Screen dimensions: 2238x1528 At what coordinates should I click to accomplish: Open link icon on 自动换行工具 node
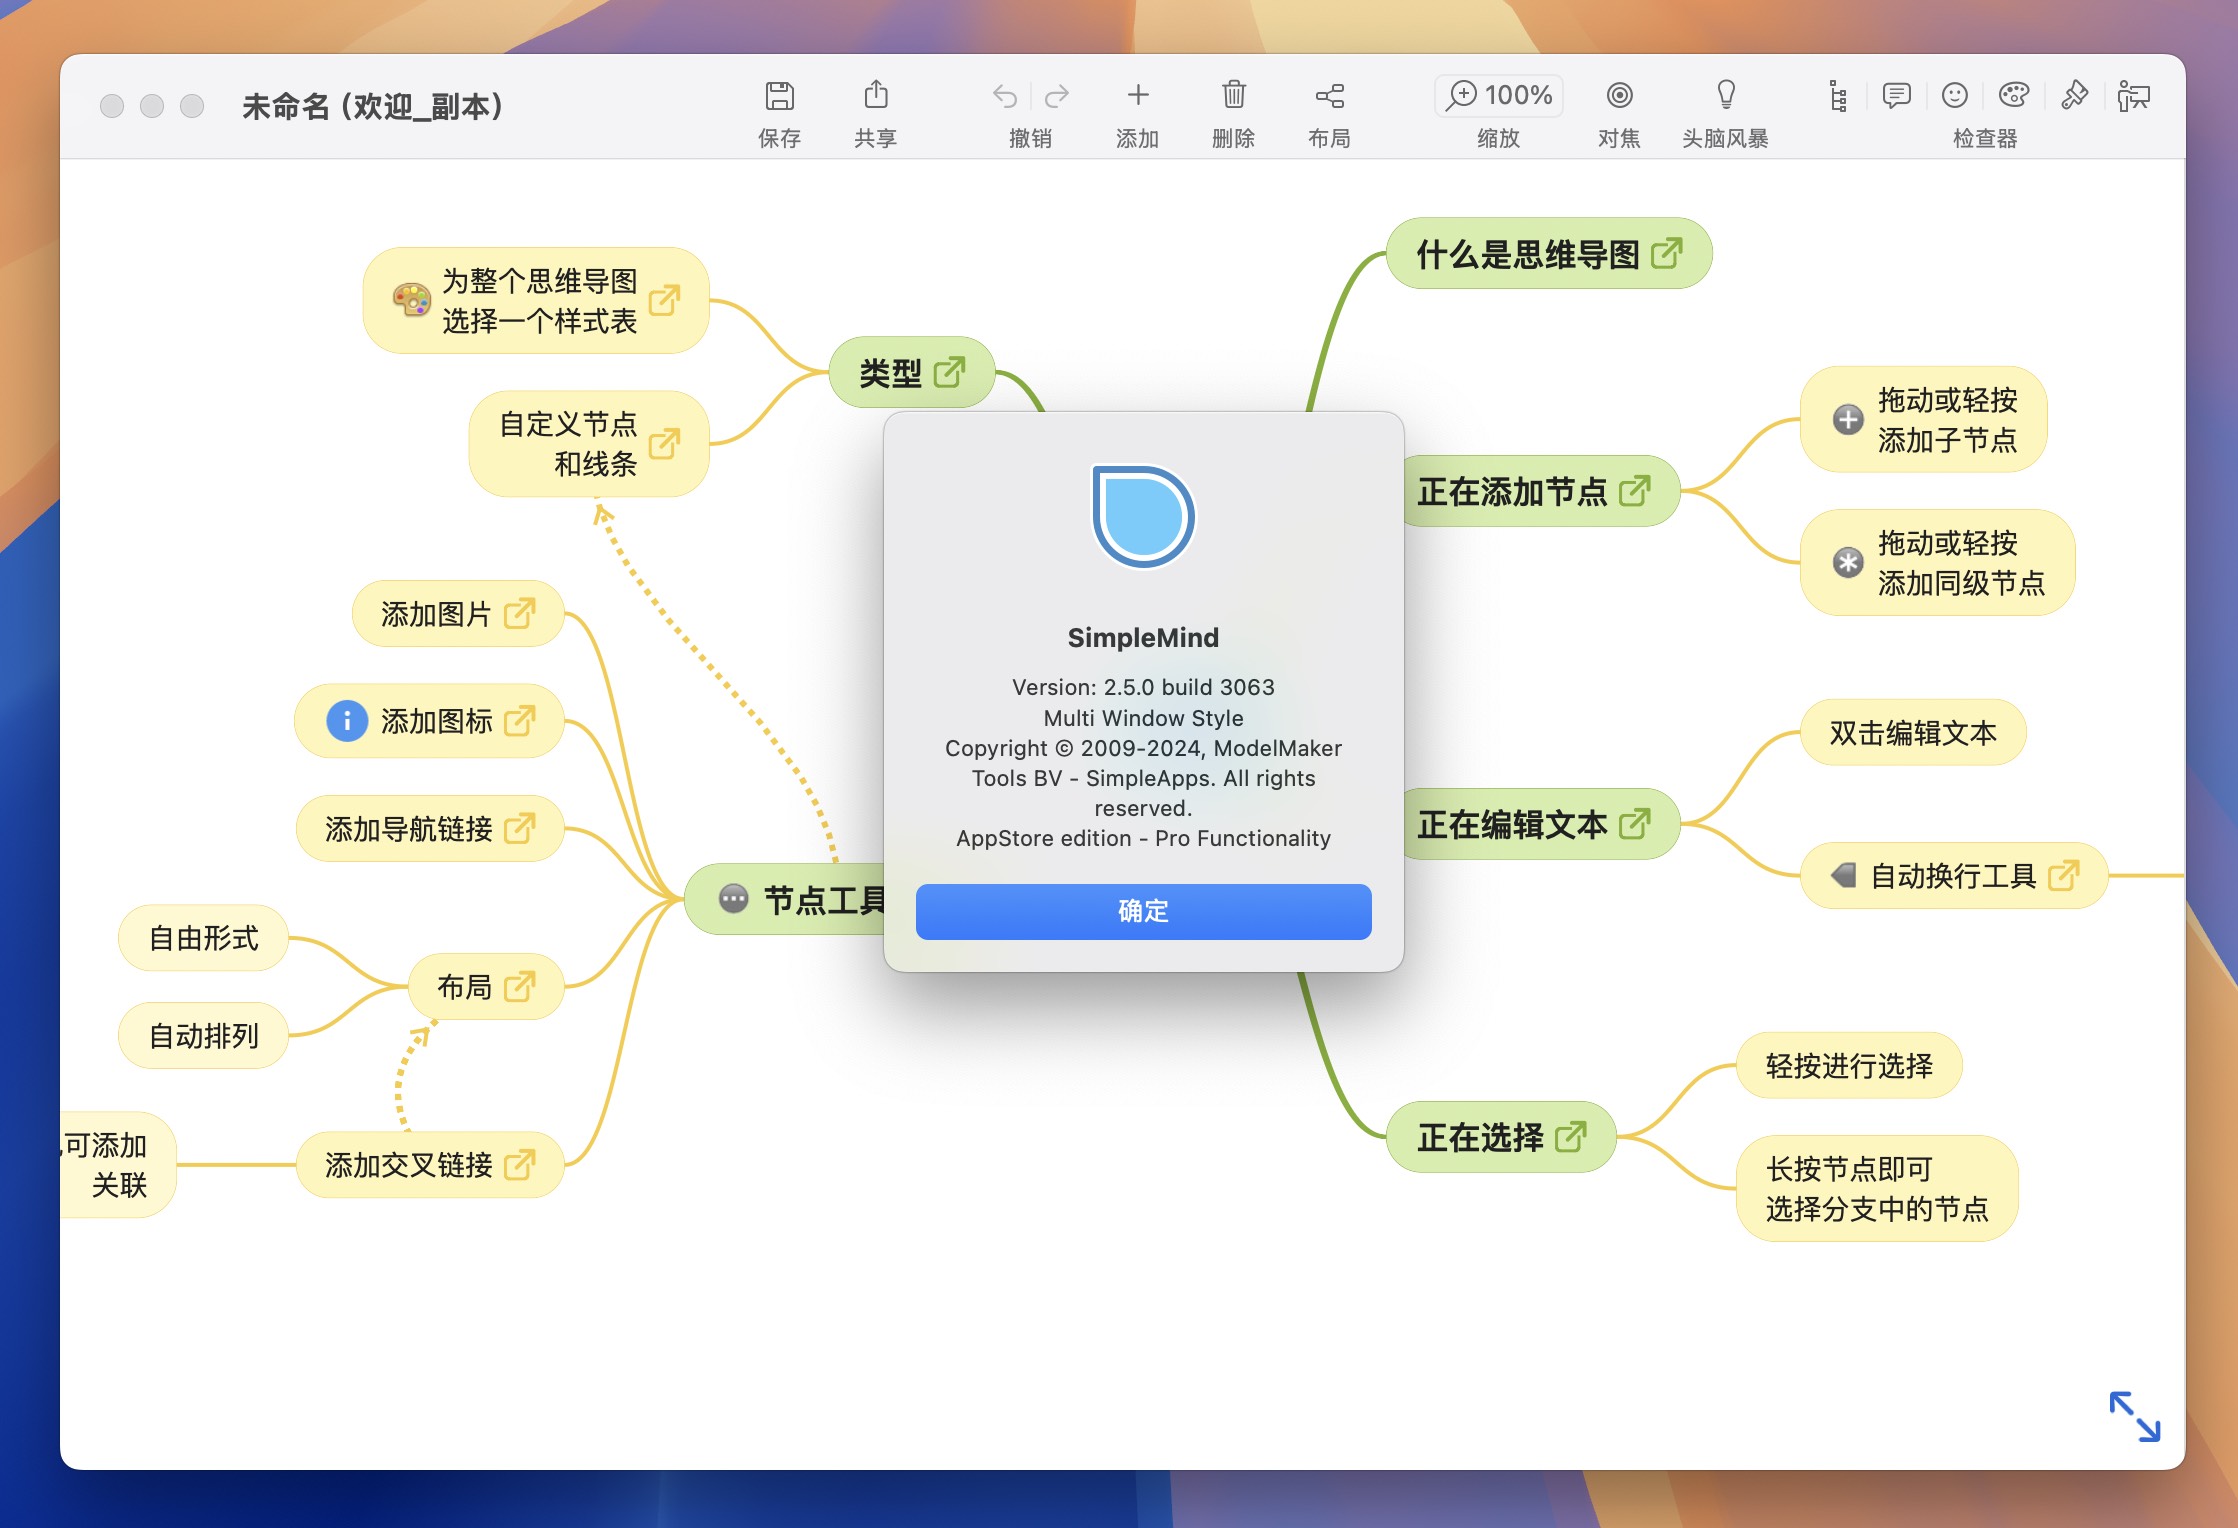pos(2063,876)
